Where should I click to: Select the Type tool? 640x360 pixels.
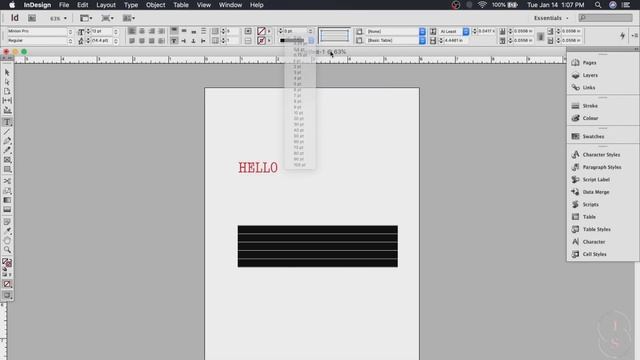click(x=7, y=122)
